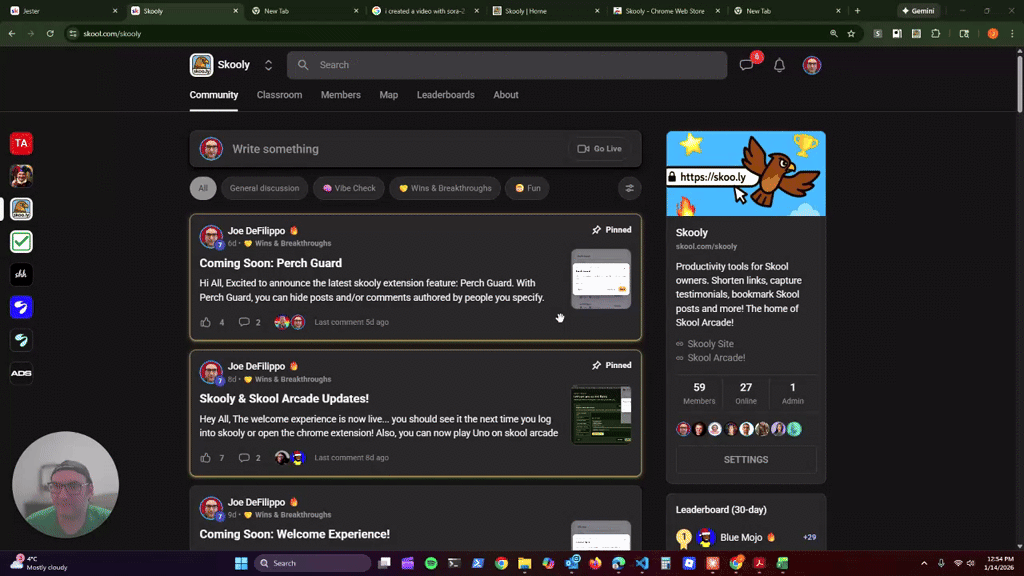Click the SETTINGS button
The height and width of the screenshot is (576, 1024).
[x=745, y=459]
